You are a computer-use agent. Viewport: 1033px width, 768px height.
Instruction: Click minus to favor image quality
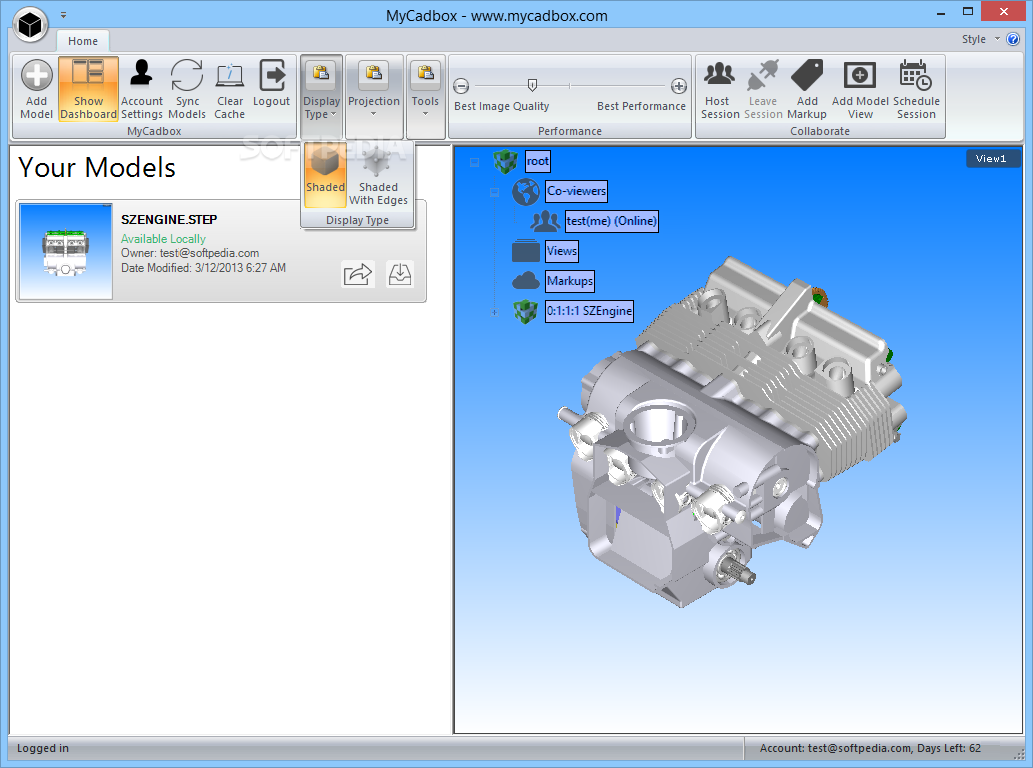click(461, 86)
